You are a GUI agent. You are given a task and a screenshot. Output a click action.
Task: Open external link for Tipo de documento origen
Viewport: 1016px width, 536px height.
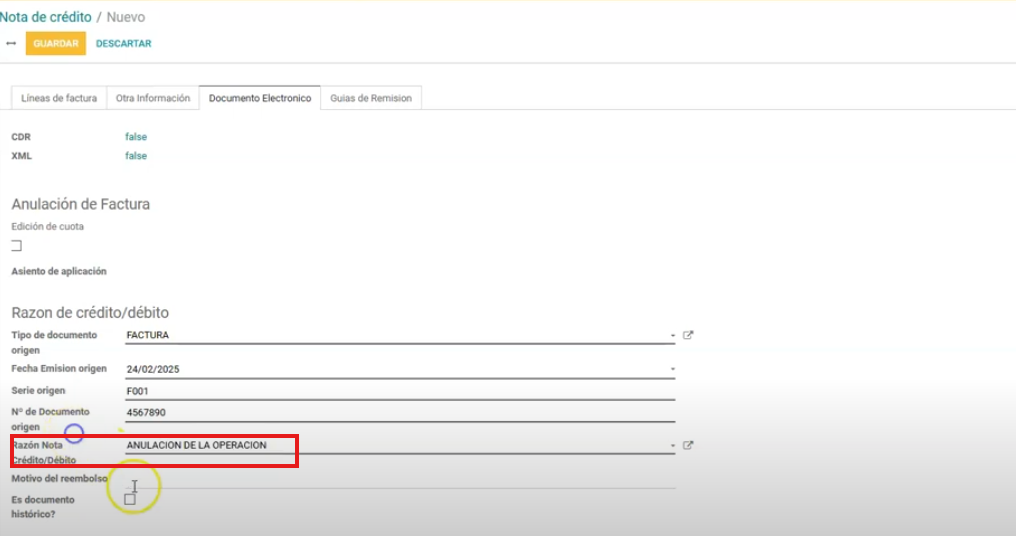coord(688,335)
